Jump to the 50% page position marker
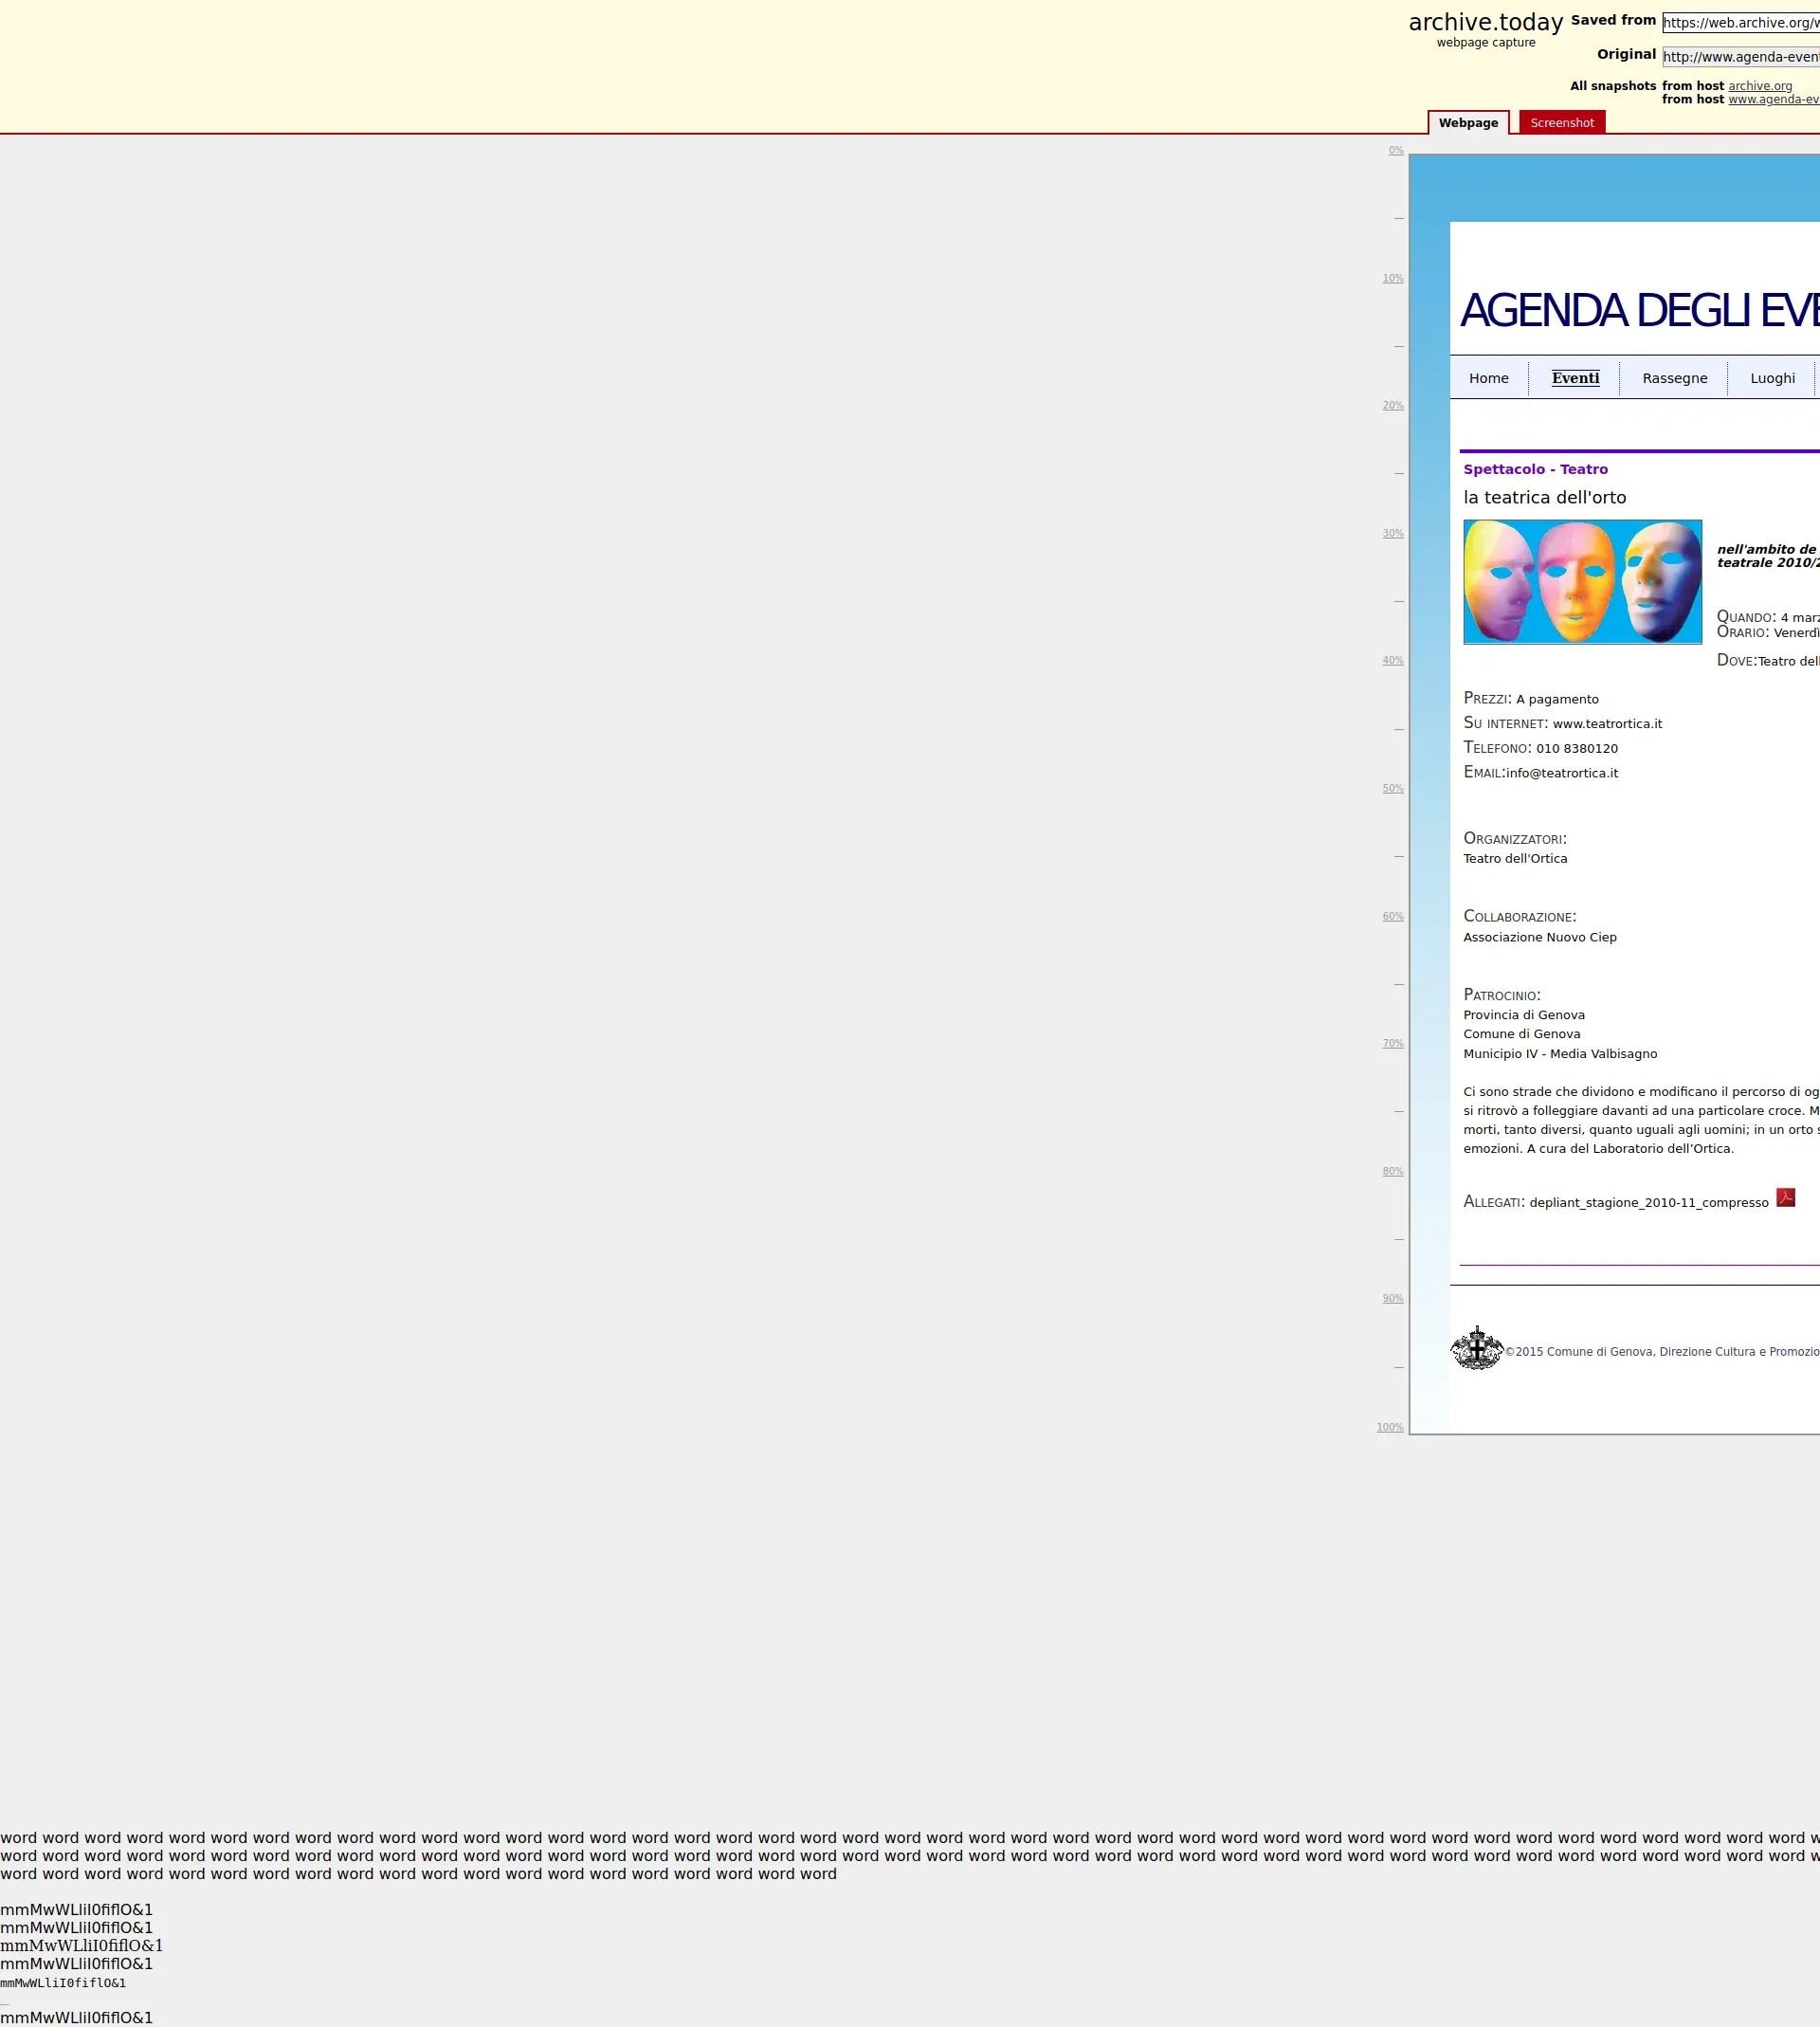 (x=1392, y=789)
